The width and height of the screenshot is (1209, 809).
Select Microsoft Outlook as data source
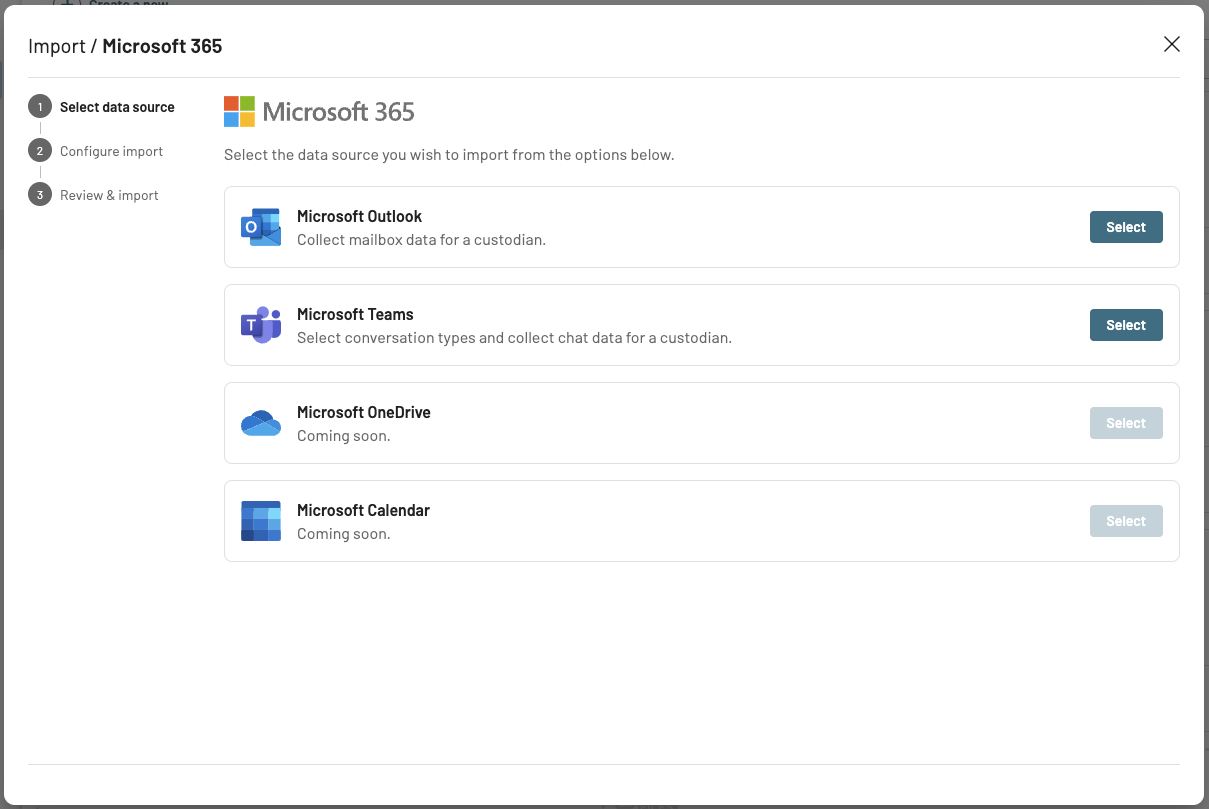[1126, 227]
